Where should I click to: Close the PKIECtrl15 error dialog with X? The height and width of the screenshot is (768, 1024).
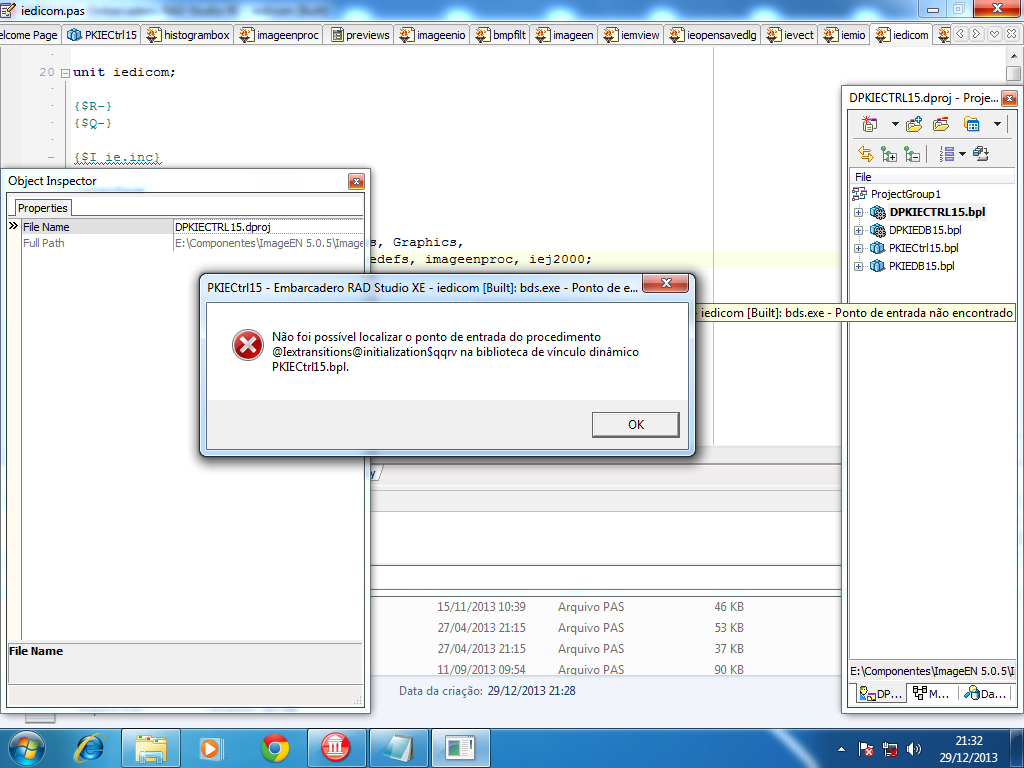(665, 283)
